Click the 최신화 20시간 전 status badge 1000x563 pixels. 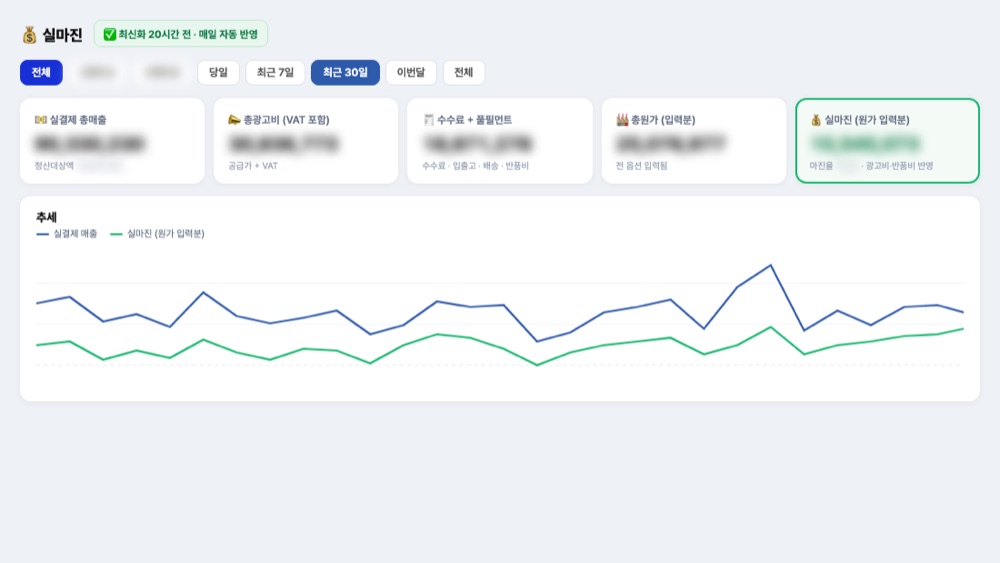[180, 34]
